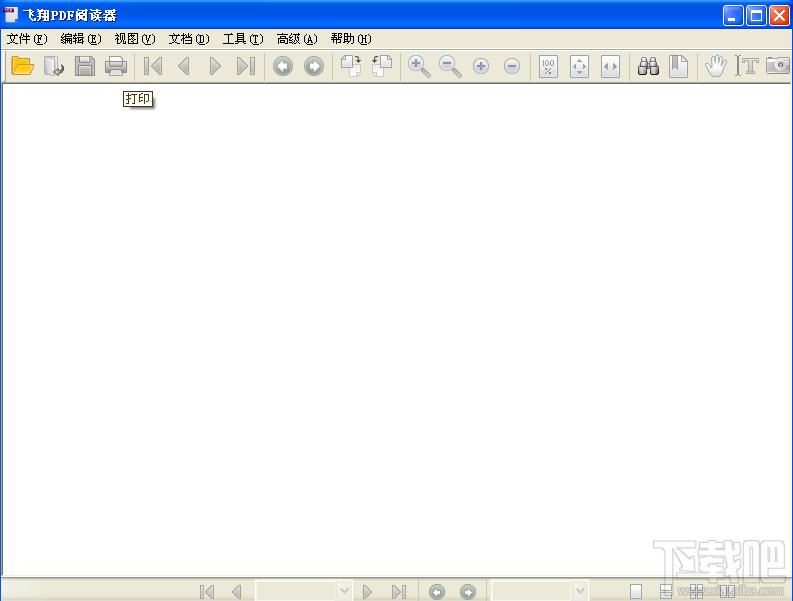
Task: Select the zoom out magnifier tool
Action: click(x=450, y=66)
